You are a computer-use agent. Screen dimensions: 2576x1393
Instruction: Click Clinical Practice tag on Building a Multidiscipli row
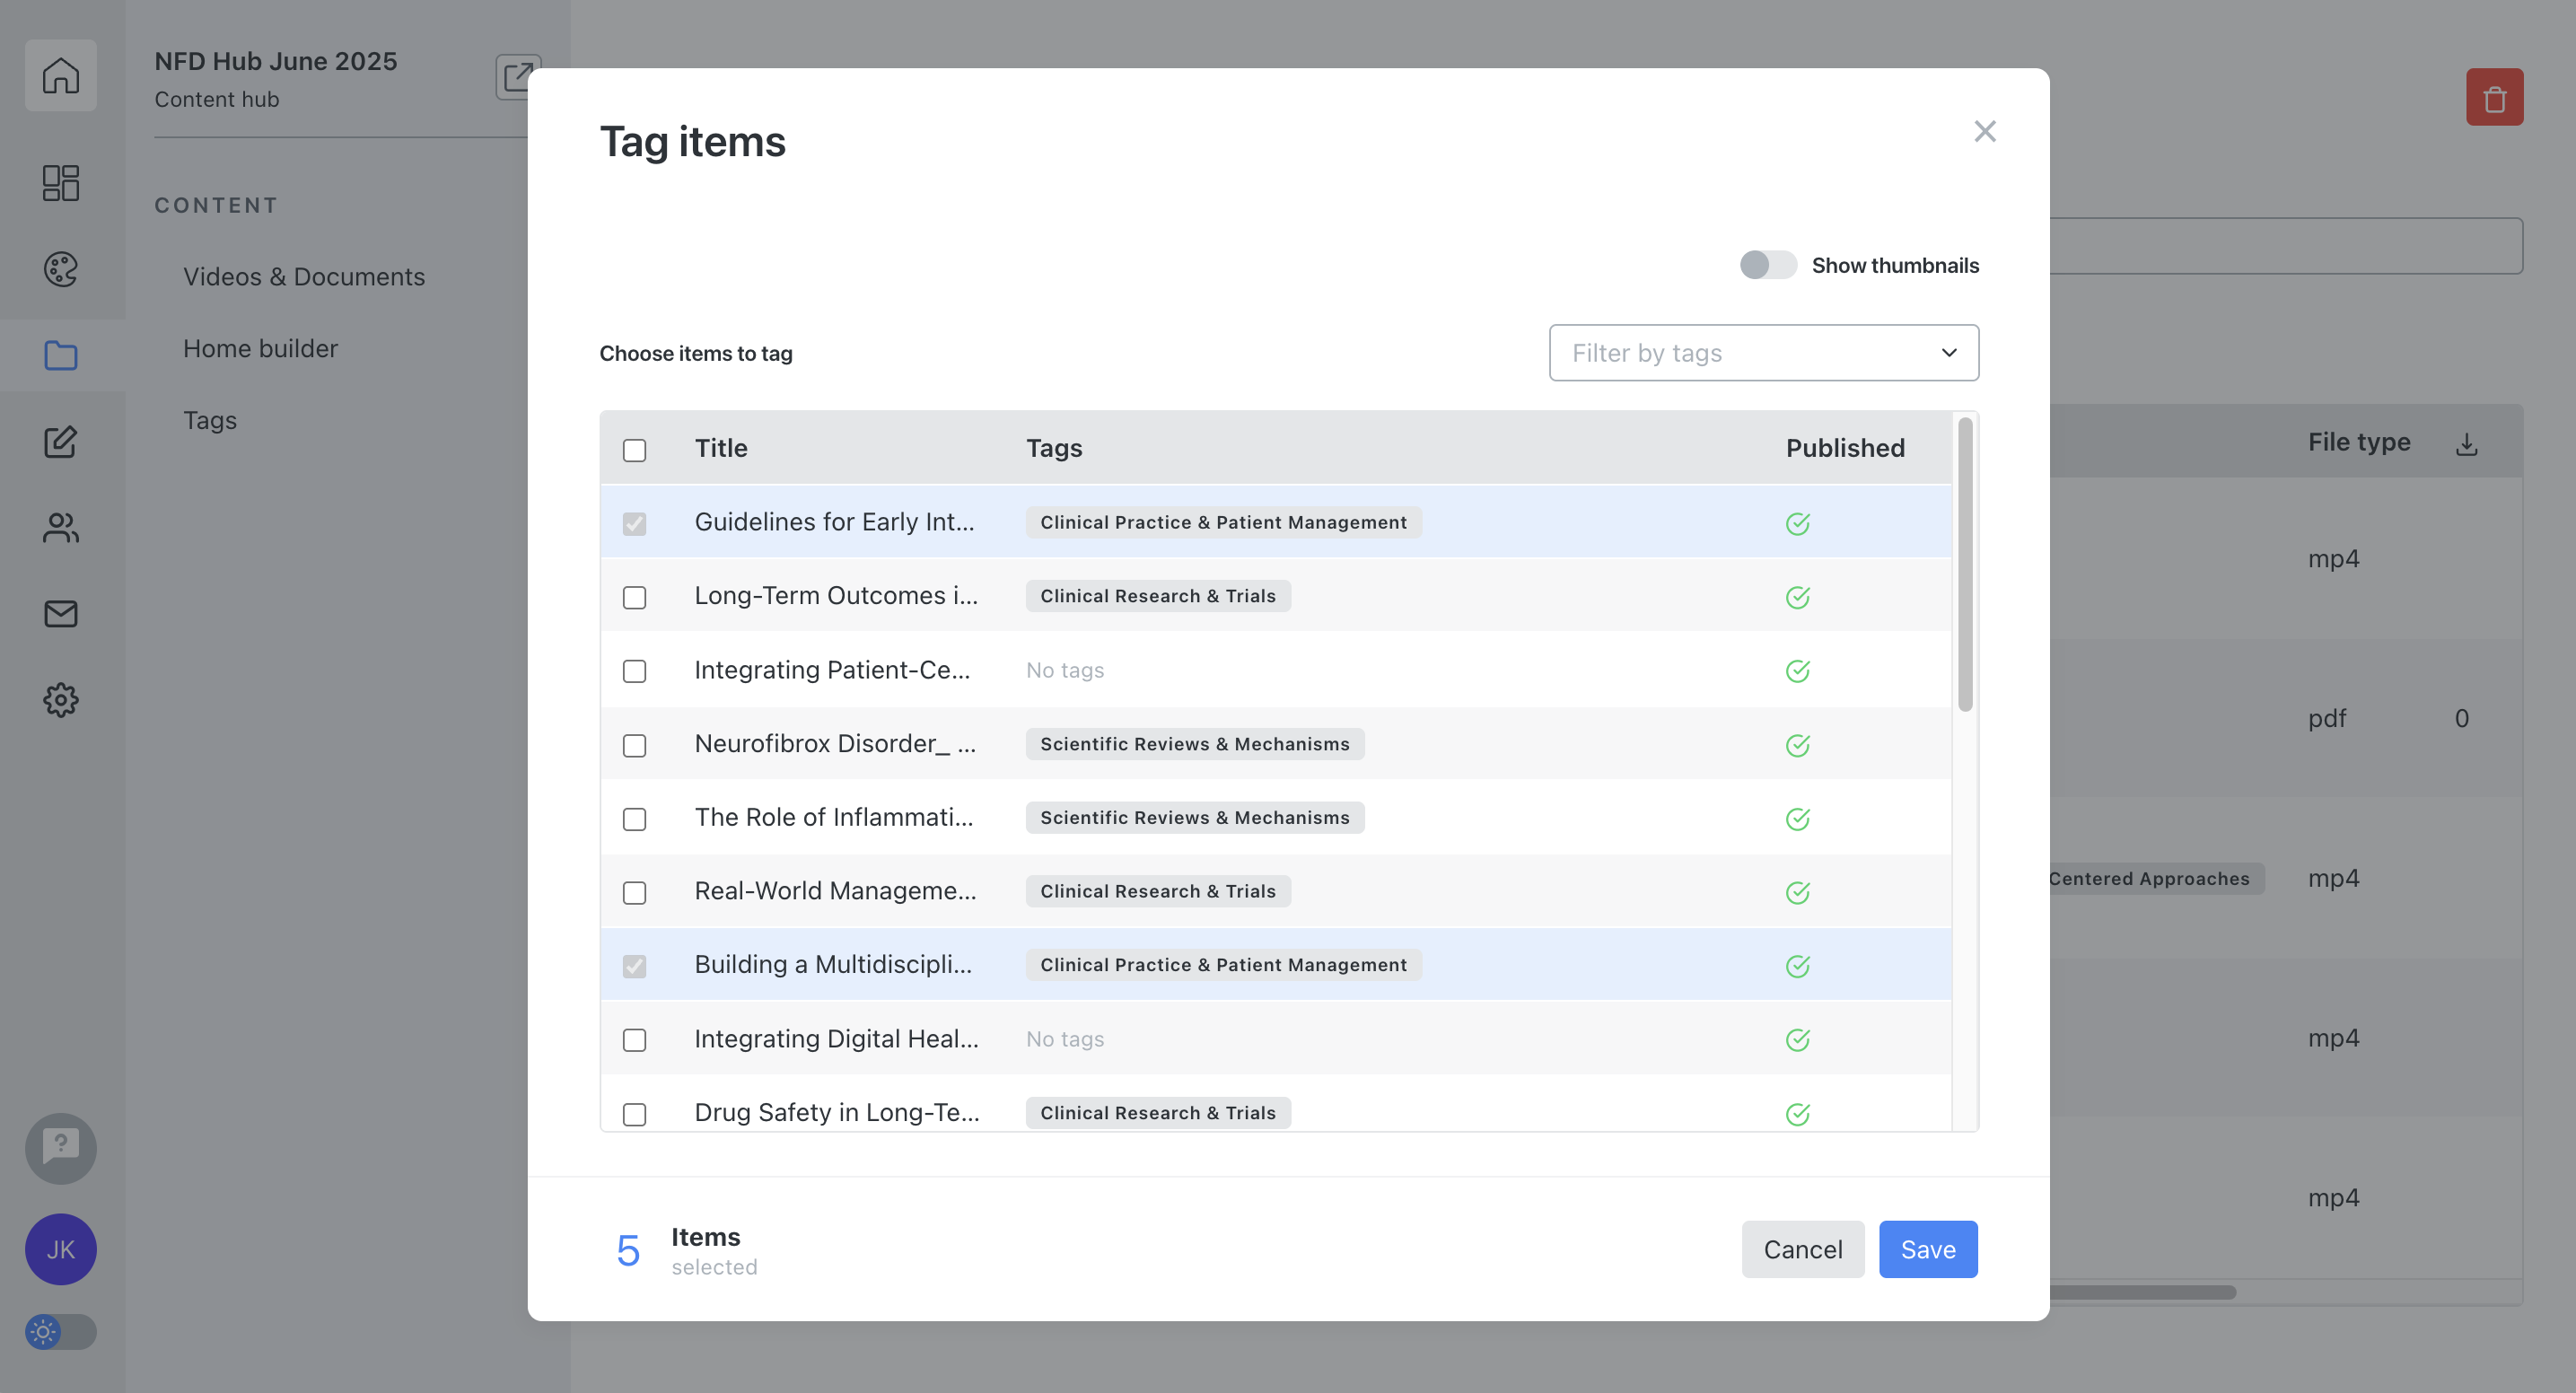point(1223,965)
